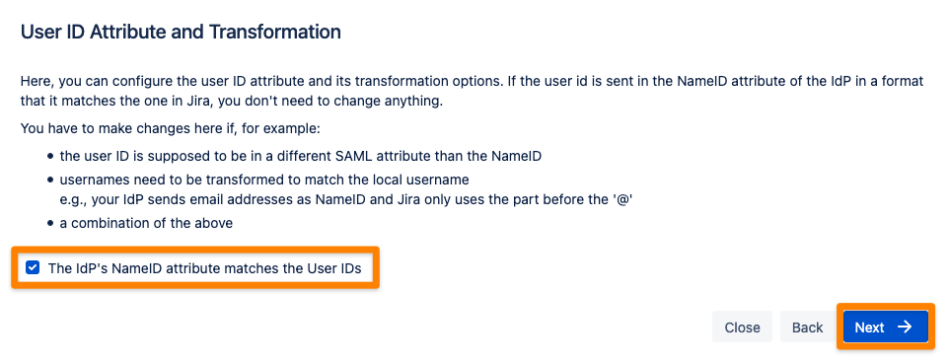Dismiss the wizard using the Close button
Screen dimensions: 949x364
tap(742, 327)
